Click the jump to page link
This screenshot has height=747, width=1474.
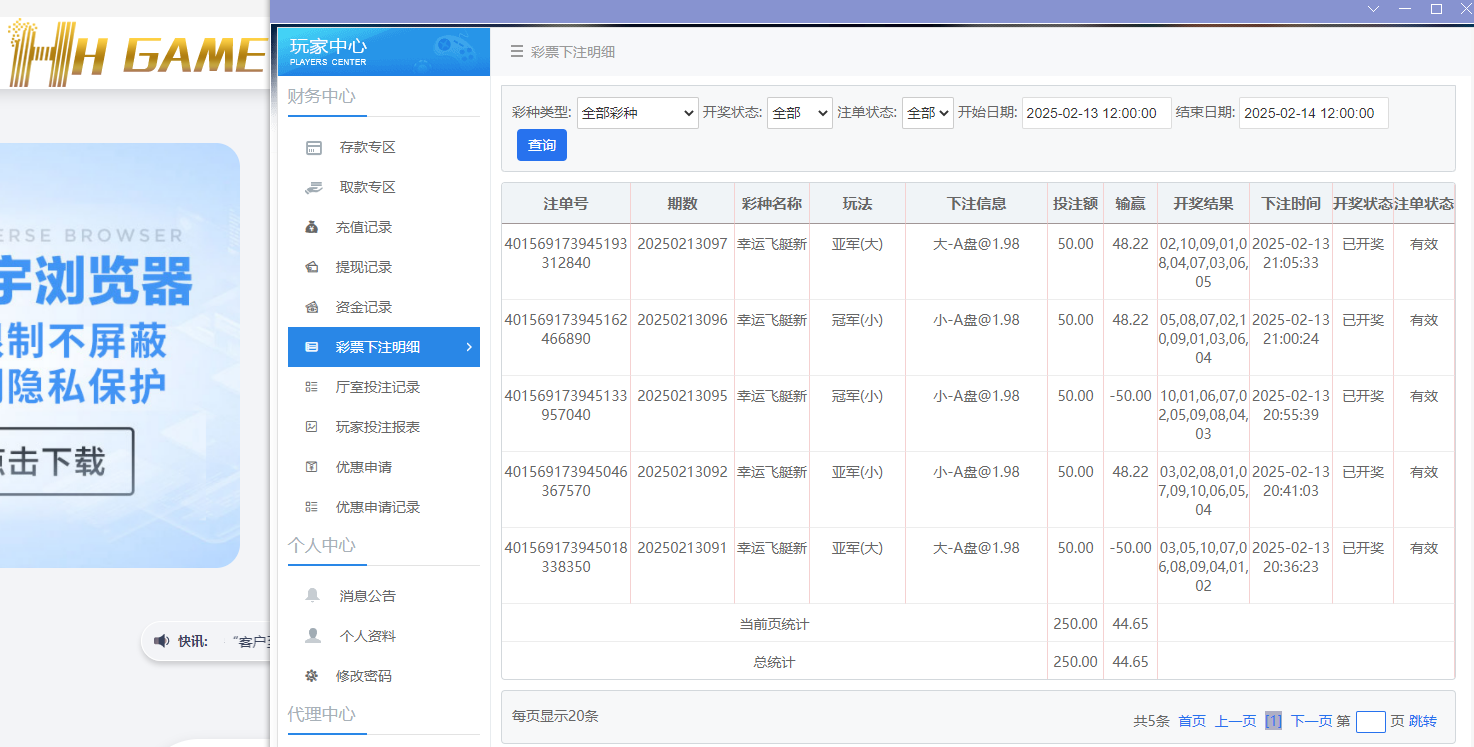[x=1423, y=721]
